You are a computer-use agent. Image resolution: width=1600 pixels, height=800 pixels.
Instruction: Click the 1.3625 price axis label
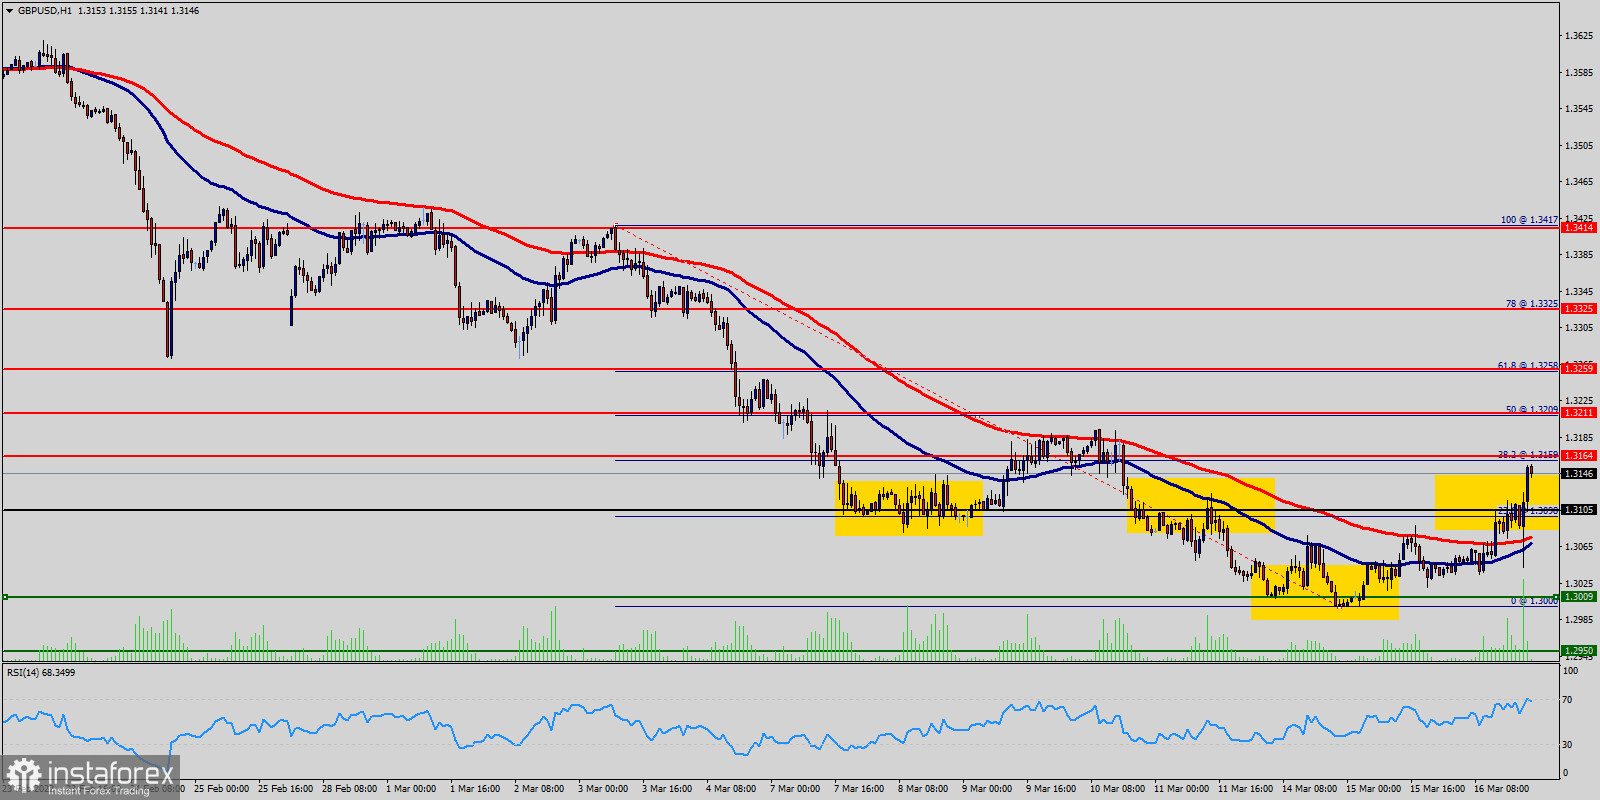[1578, 36]
